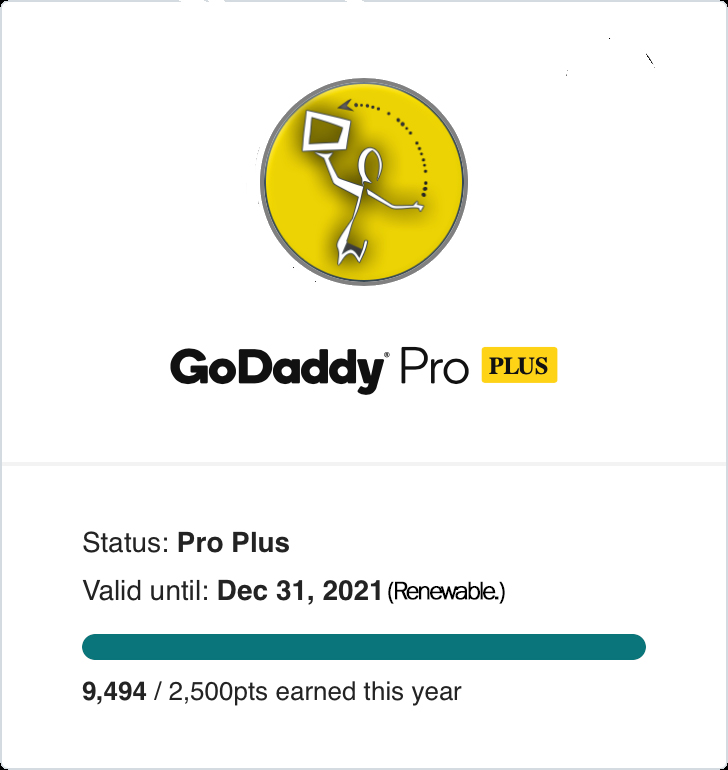728x770 pixels.
Task: Click the bold 'Pro Plus' status value
Action: tap(233, 543)
